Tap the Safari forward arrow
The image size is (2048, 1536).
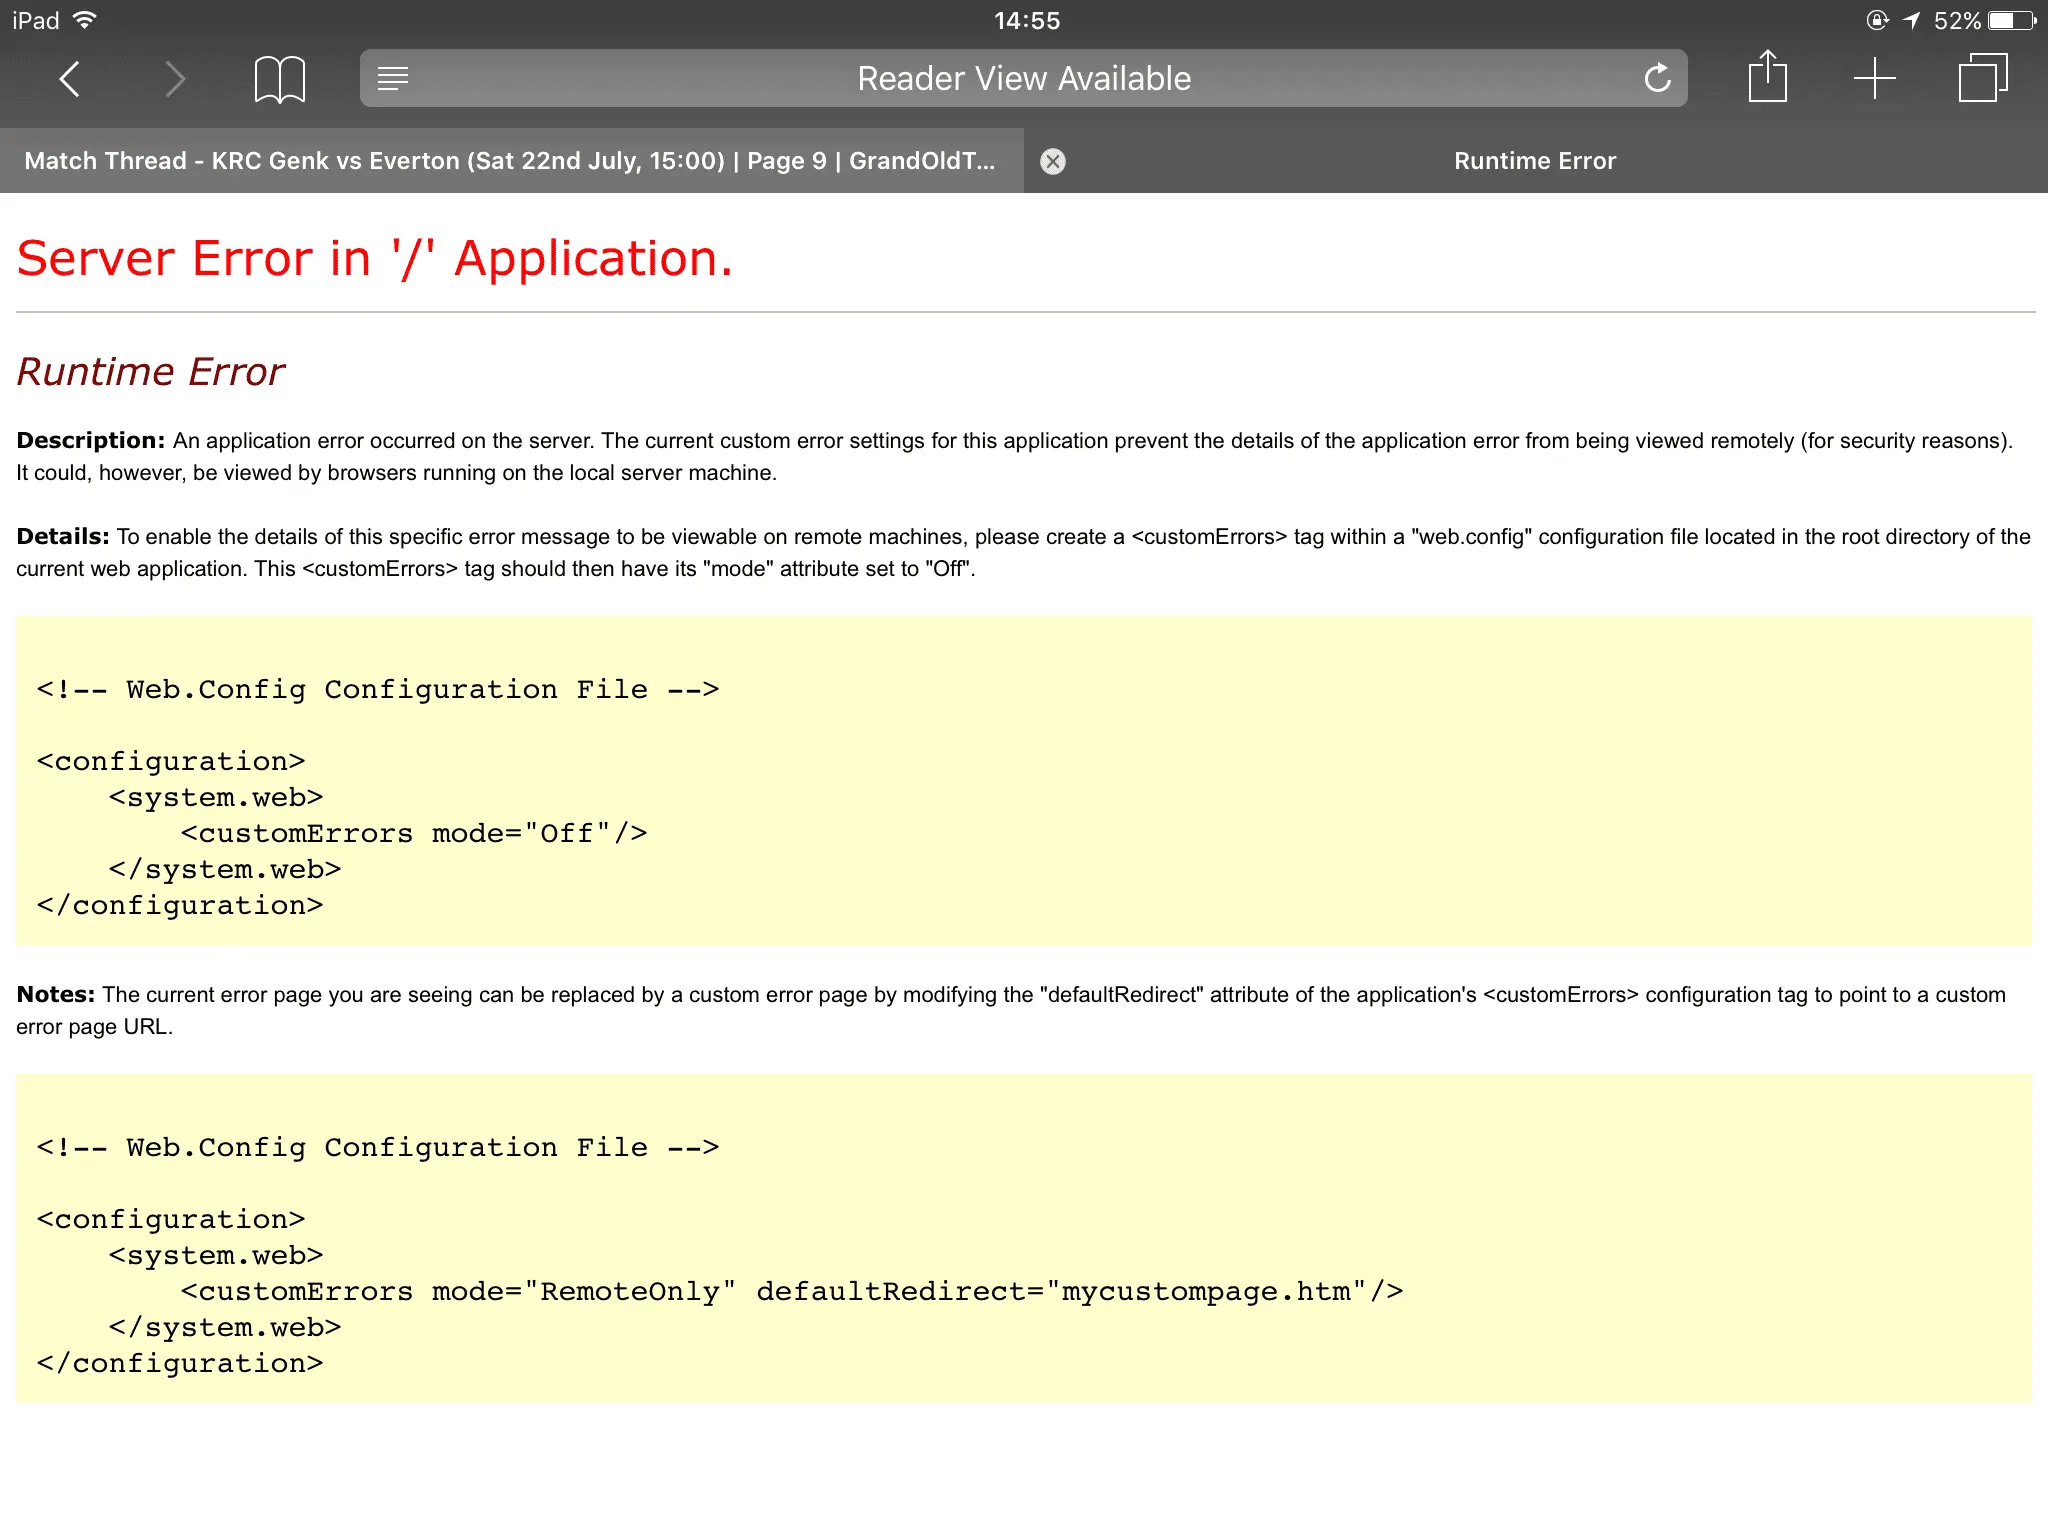[x=175, y=79]
